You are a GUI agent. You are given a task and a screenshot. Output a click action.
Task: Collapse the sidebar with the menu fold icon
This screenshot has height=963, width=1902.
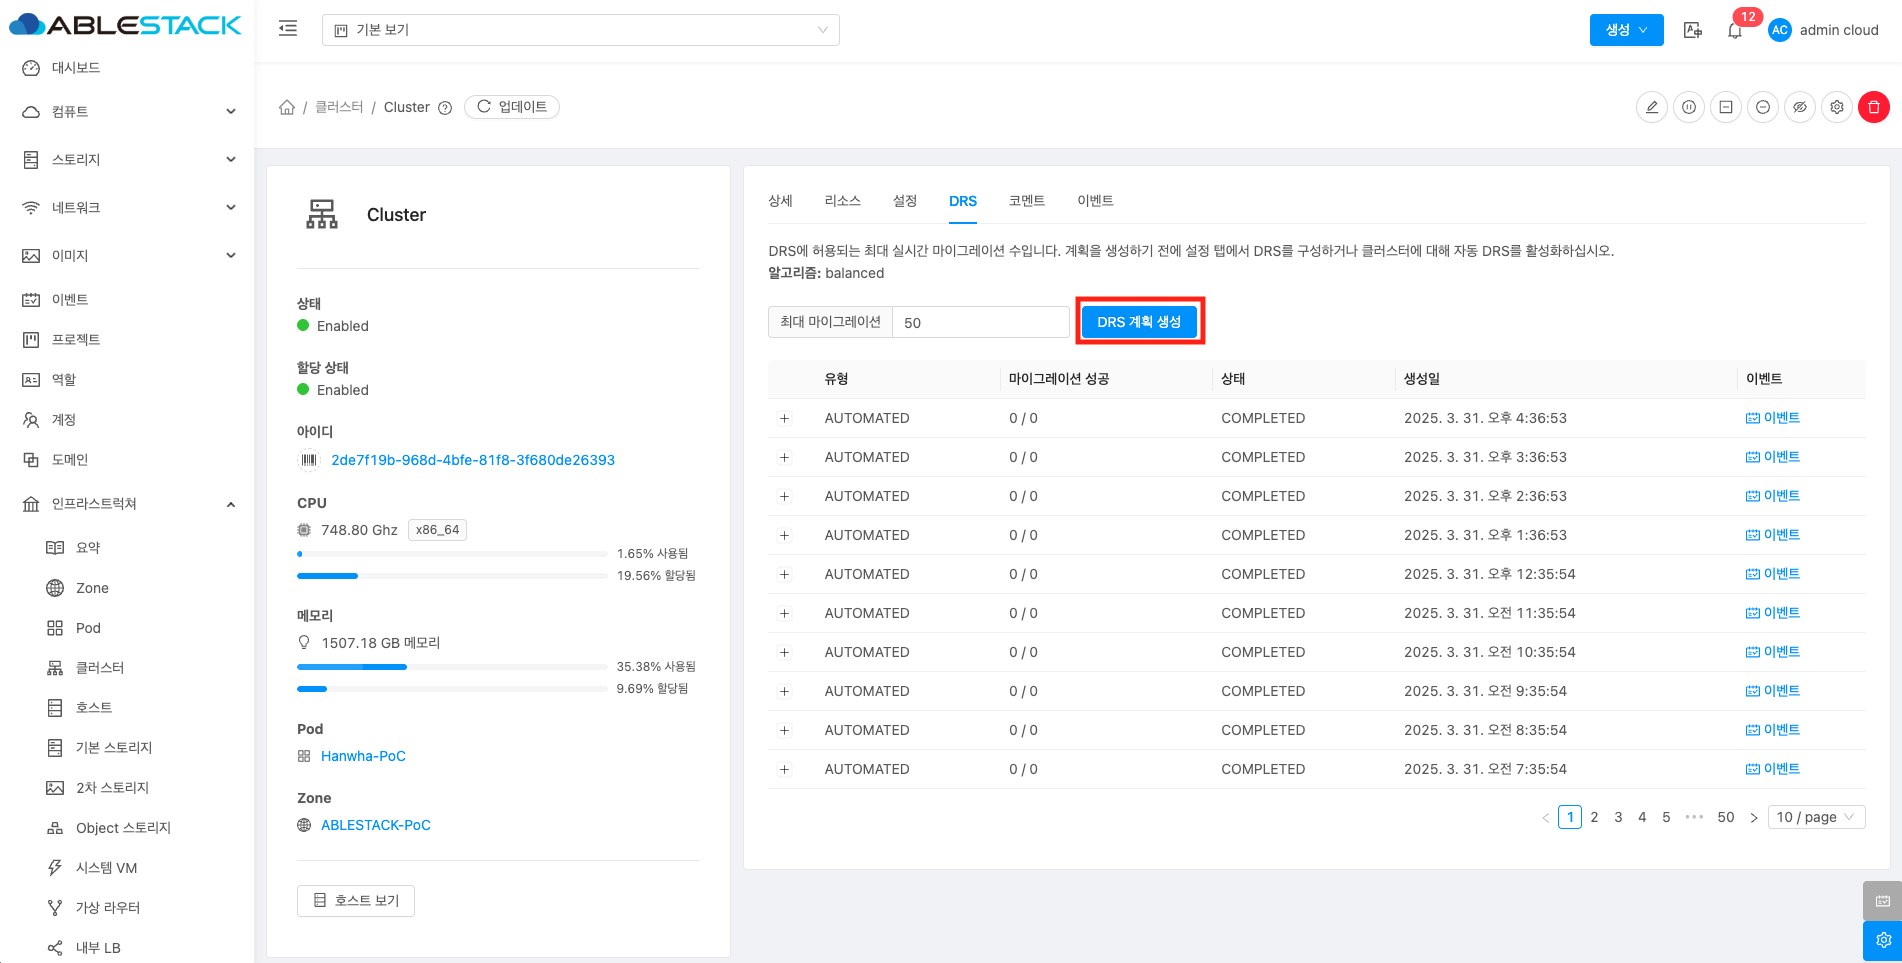tap(288, 29)
